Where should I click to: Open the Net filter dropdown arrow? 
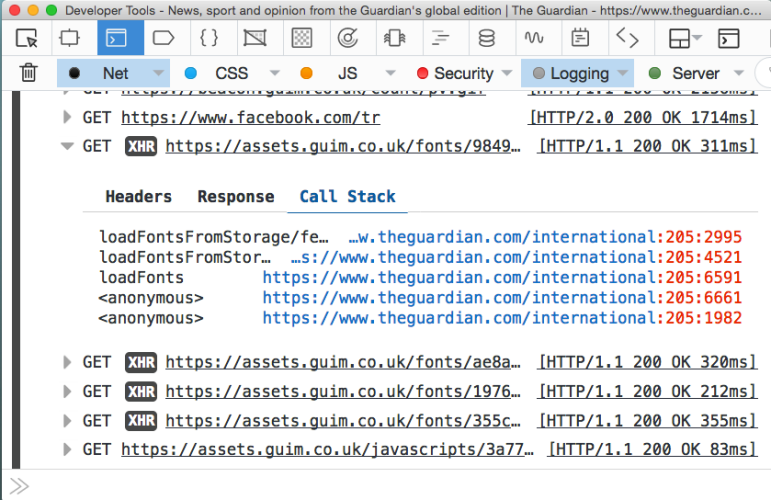(158, 73)
